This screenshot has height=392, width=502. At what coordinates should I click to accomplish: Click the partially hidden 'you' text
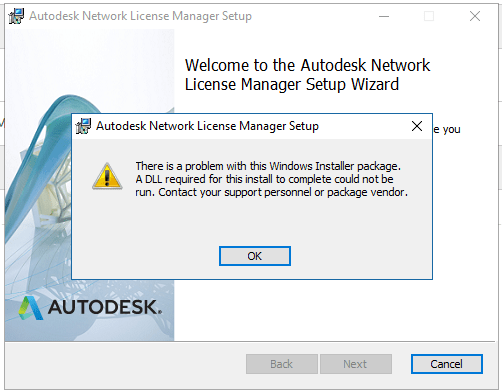452,129
